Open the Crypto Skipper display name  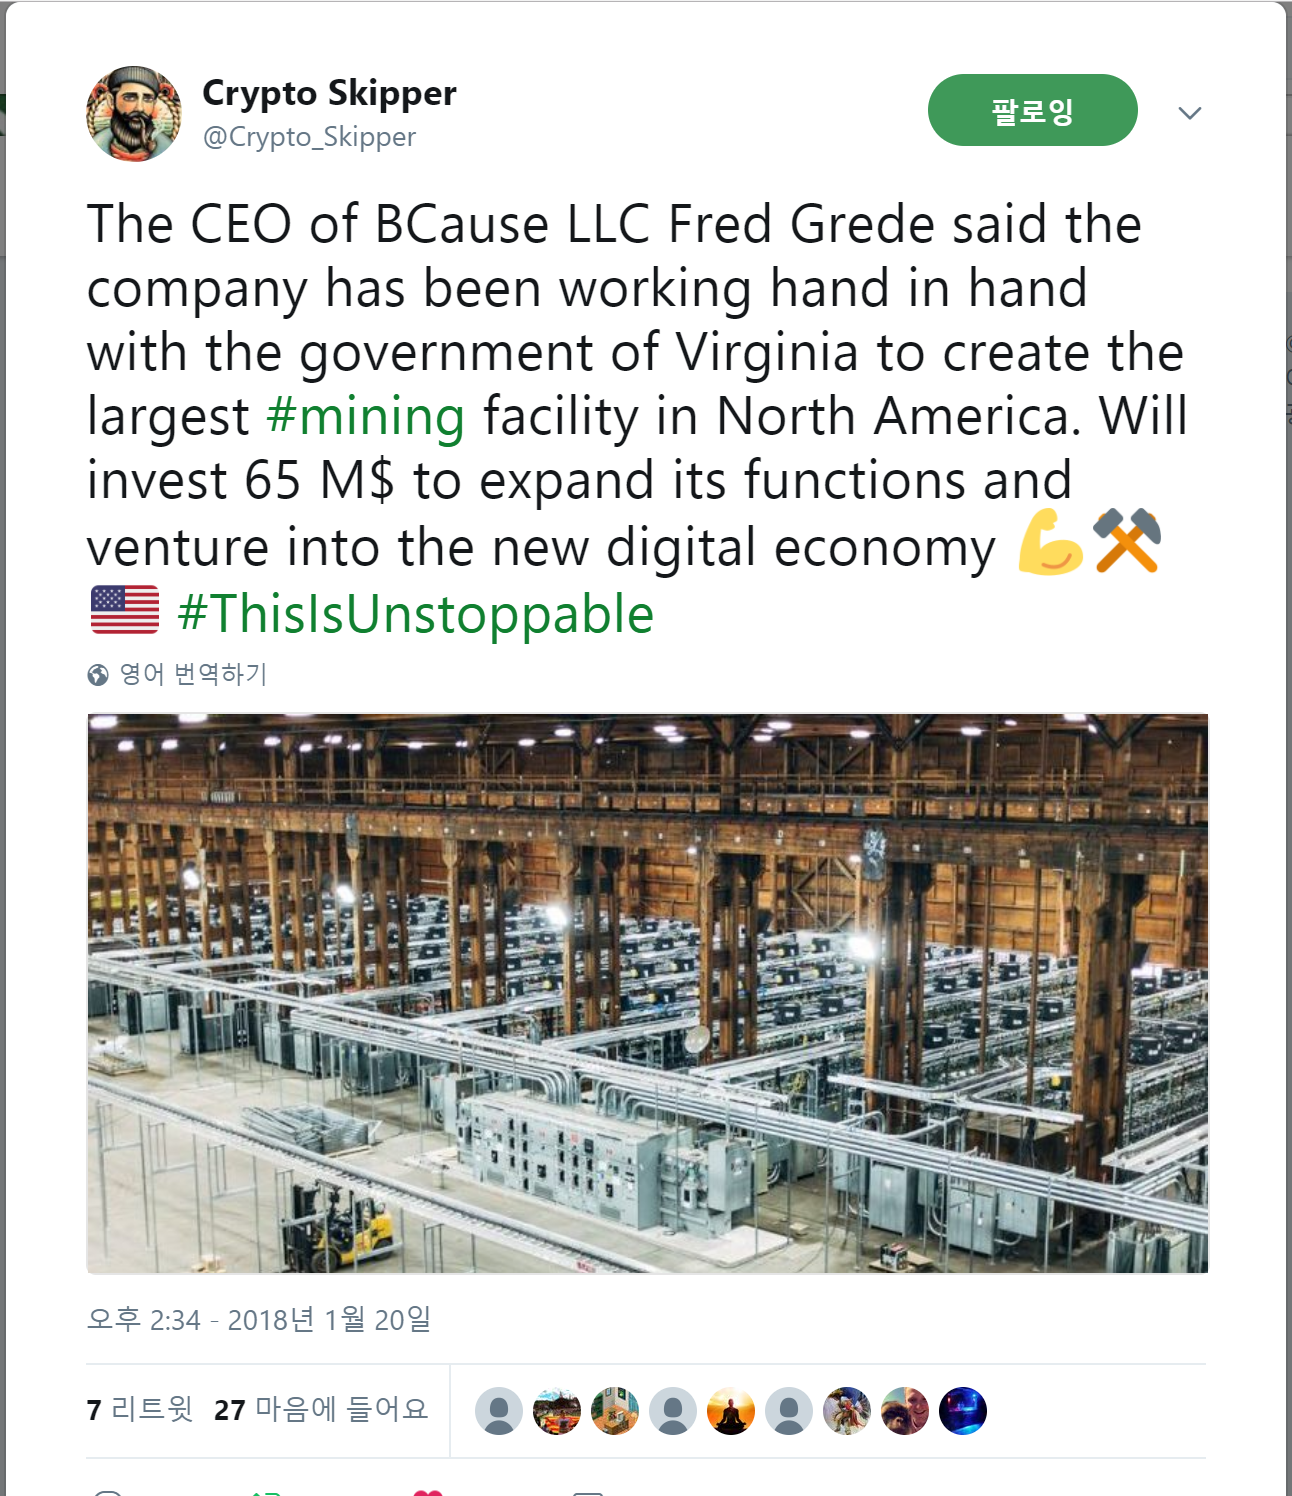(x=329, y=93)
